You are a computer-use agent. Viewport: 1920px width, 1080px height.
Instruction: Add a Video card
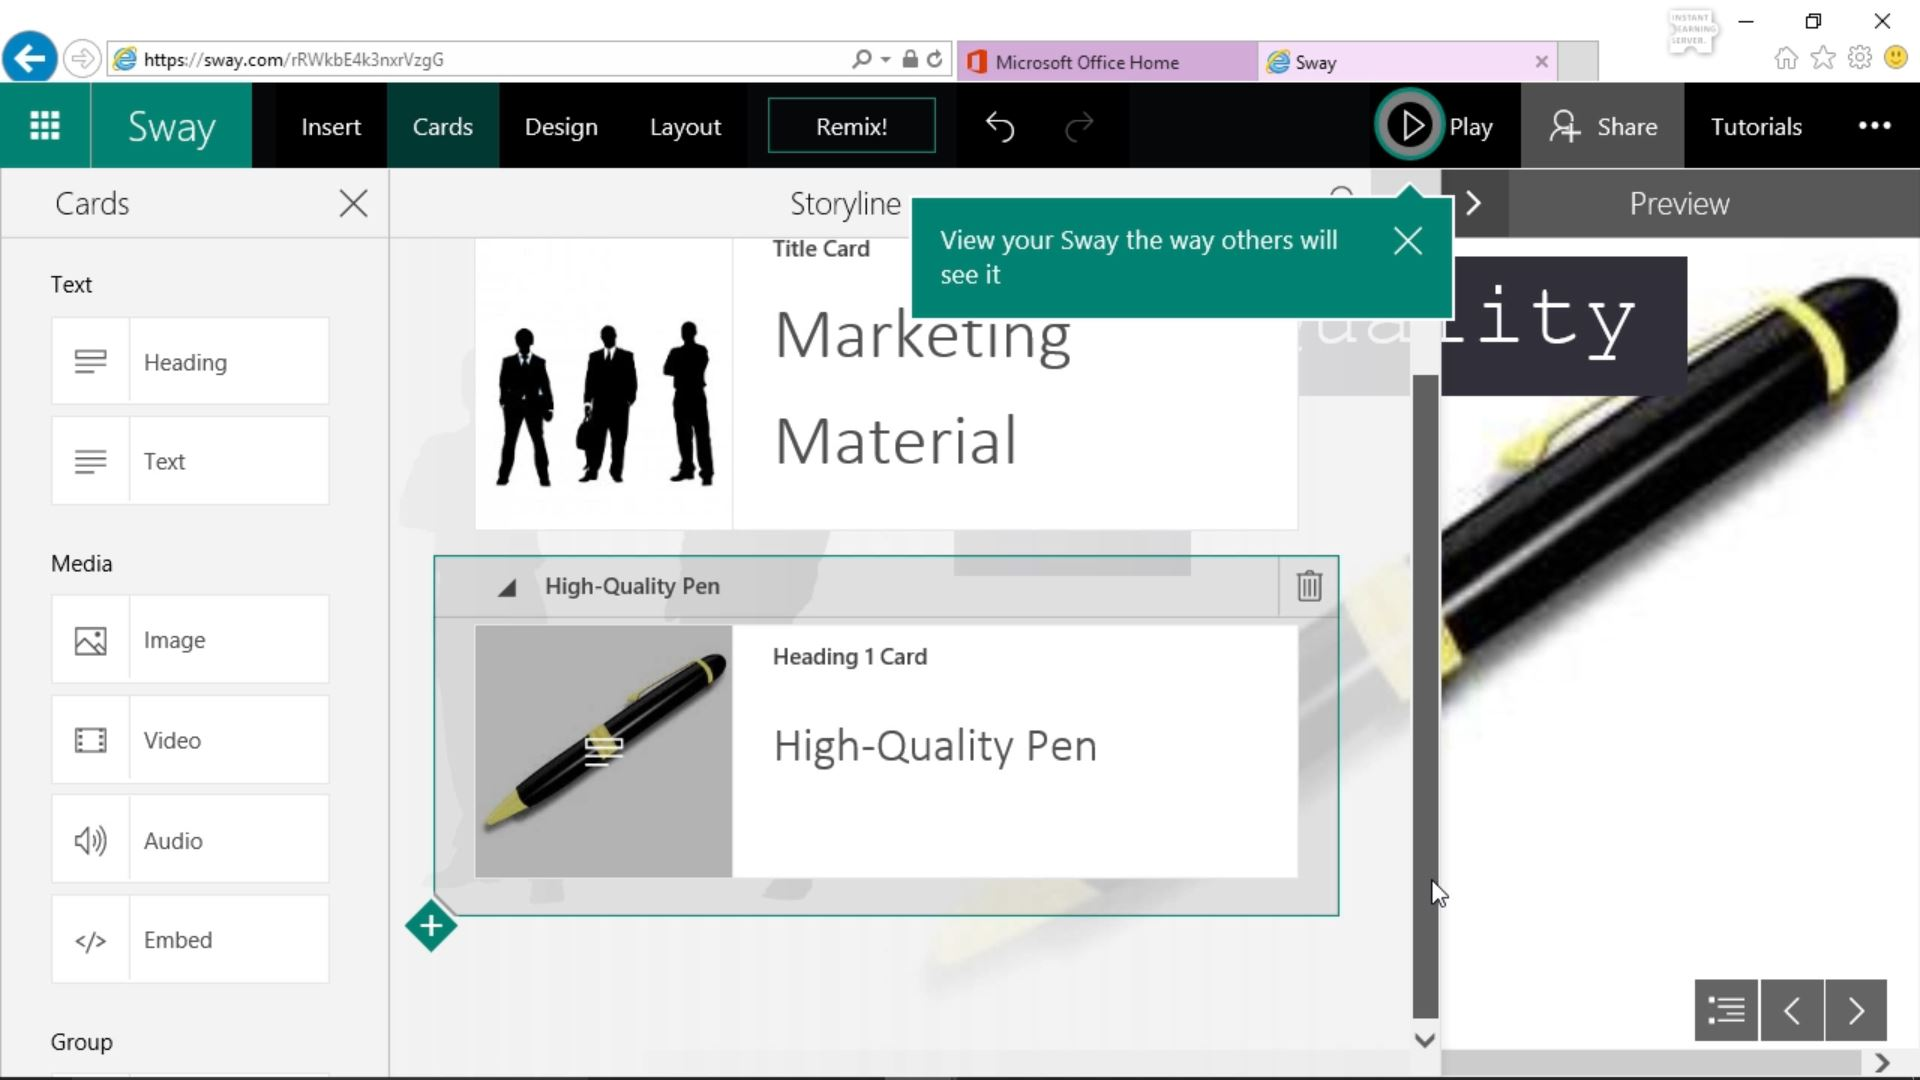coord(189,739)
